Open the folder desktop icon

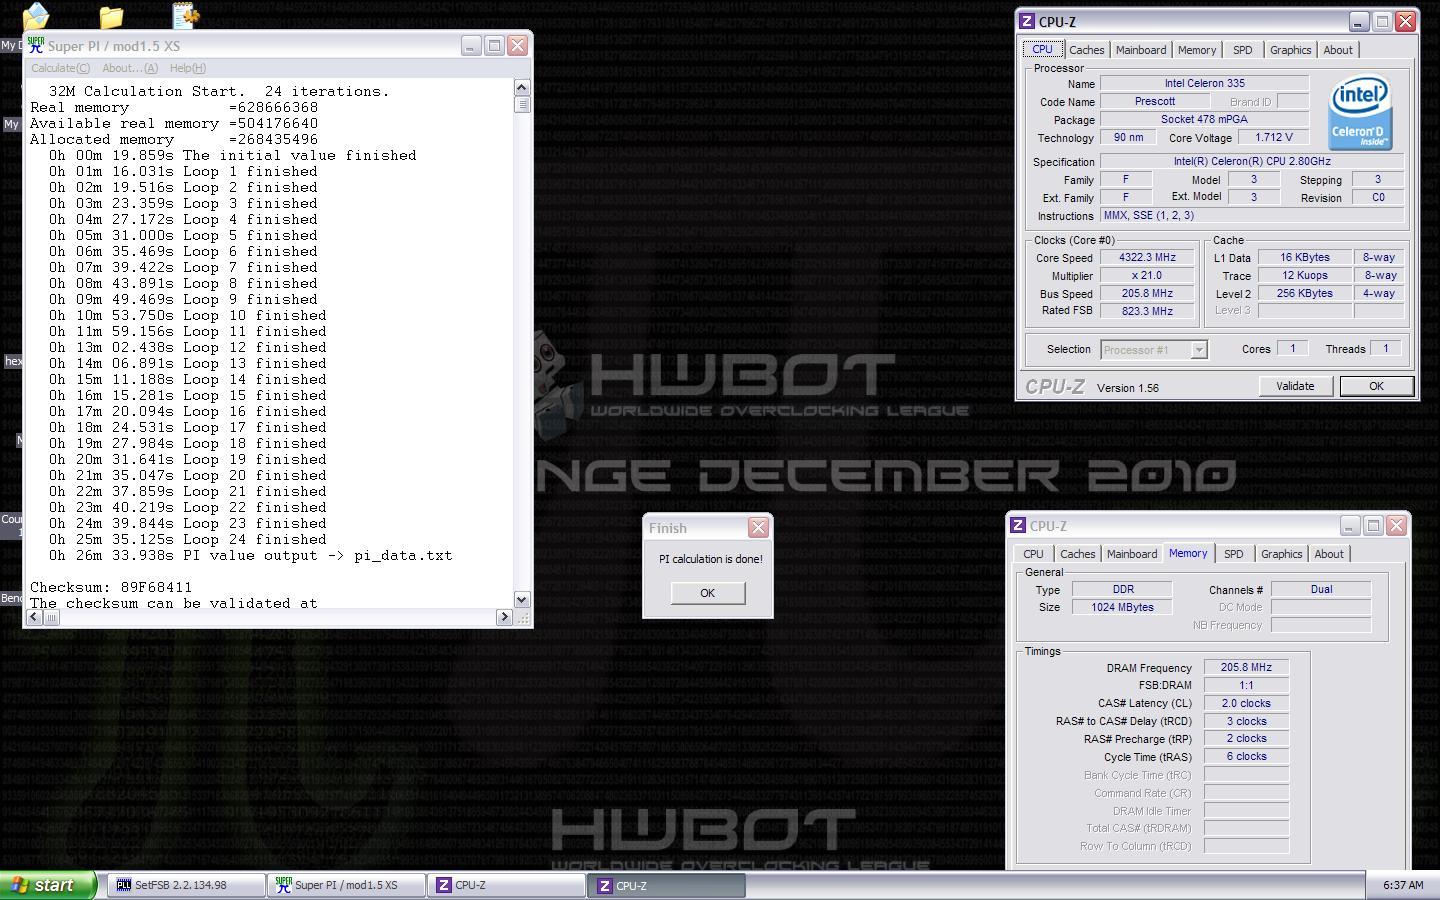click(111, 16)
